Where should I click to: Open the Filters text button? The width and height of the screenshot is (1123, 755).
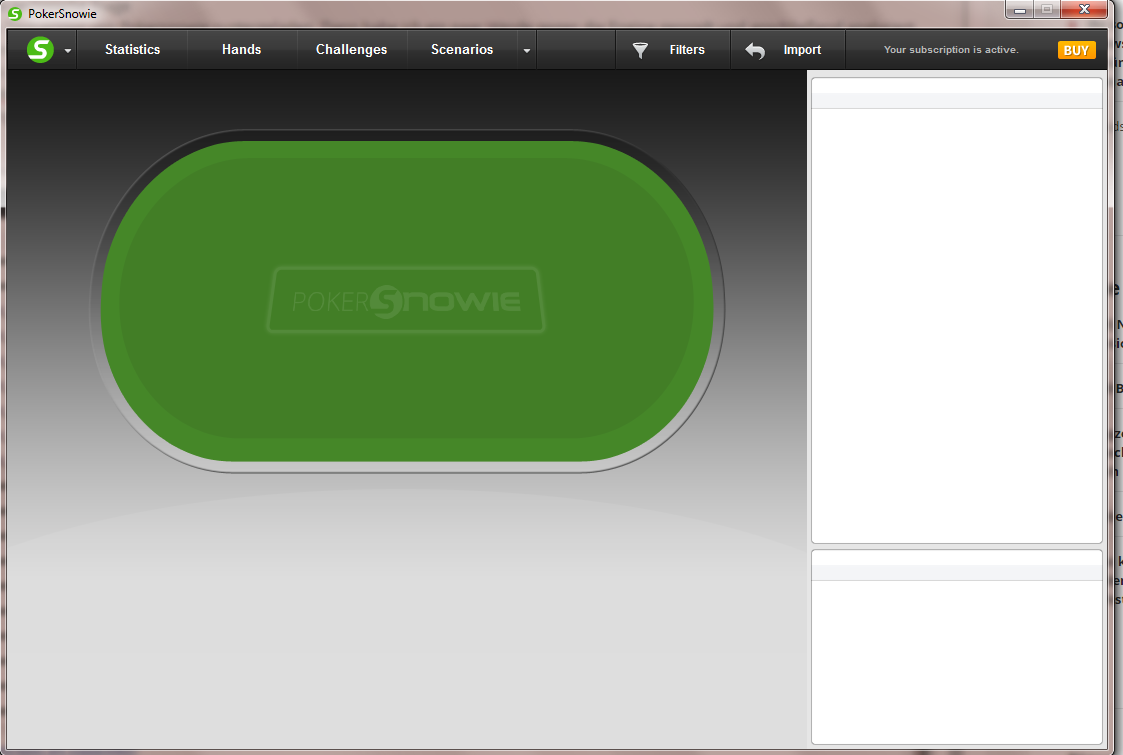[687, 49]
